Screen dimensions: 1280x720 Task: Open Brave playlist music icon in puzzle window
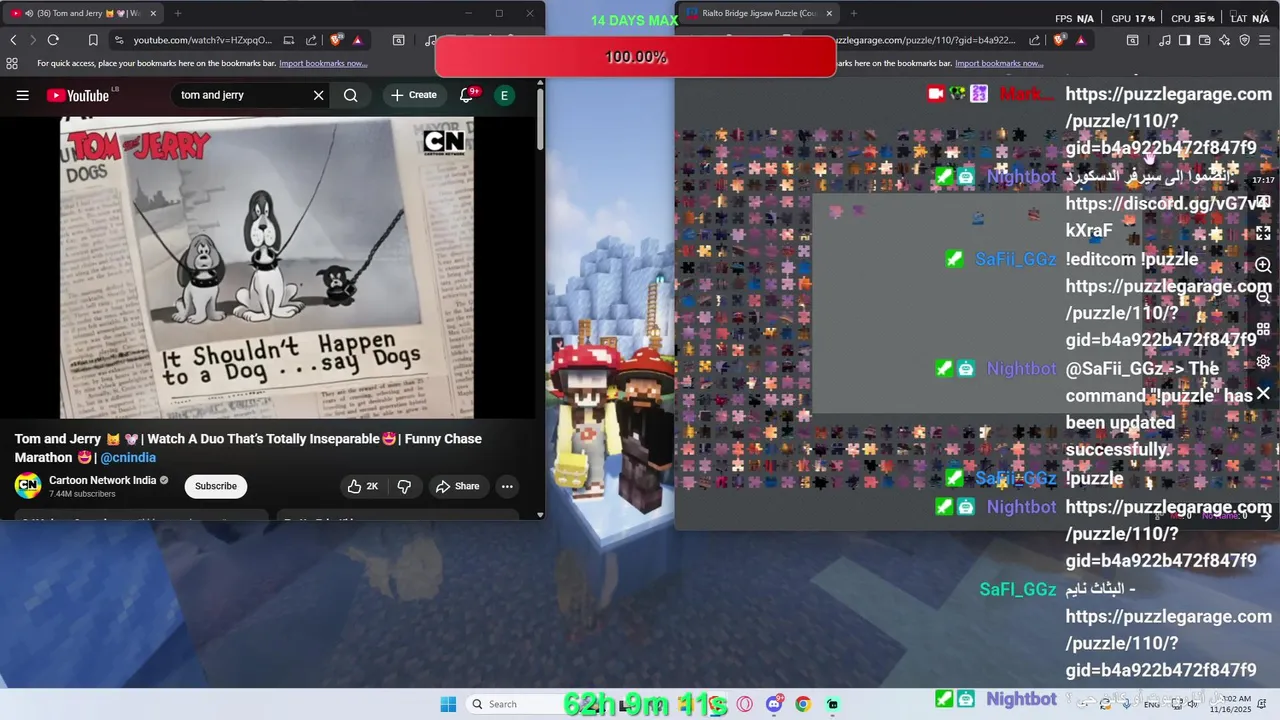[x=1164, y=40]
